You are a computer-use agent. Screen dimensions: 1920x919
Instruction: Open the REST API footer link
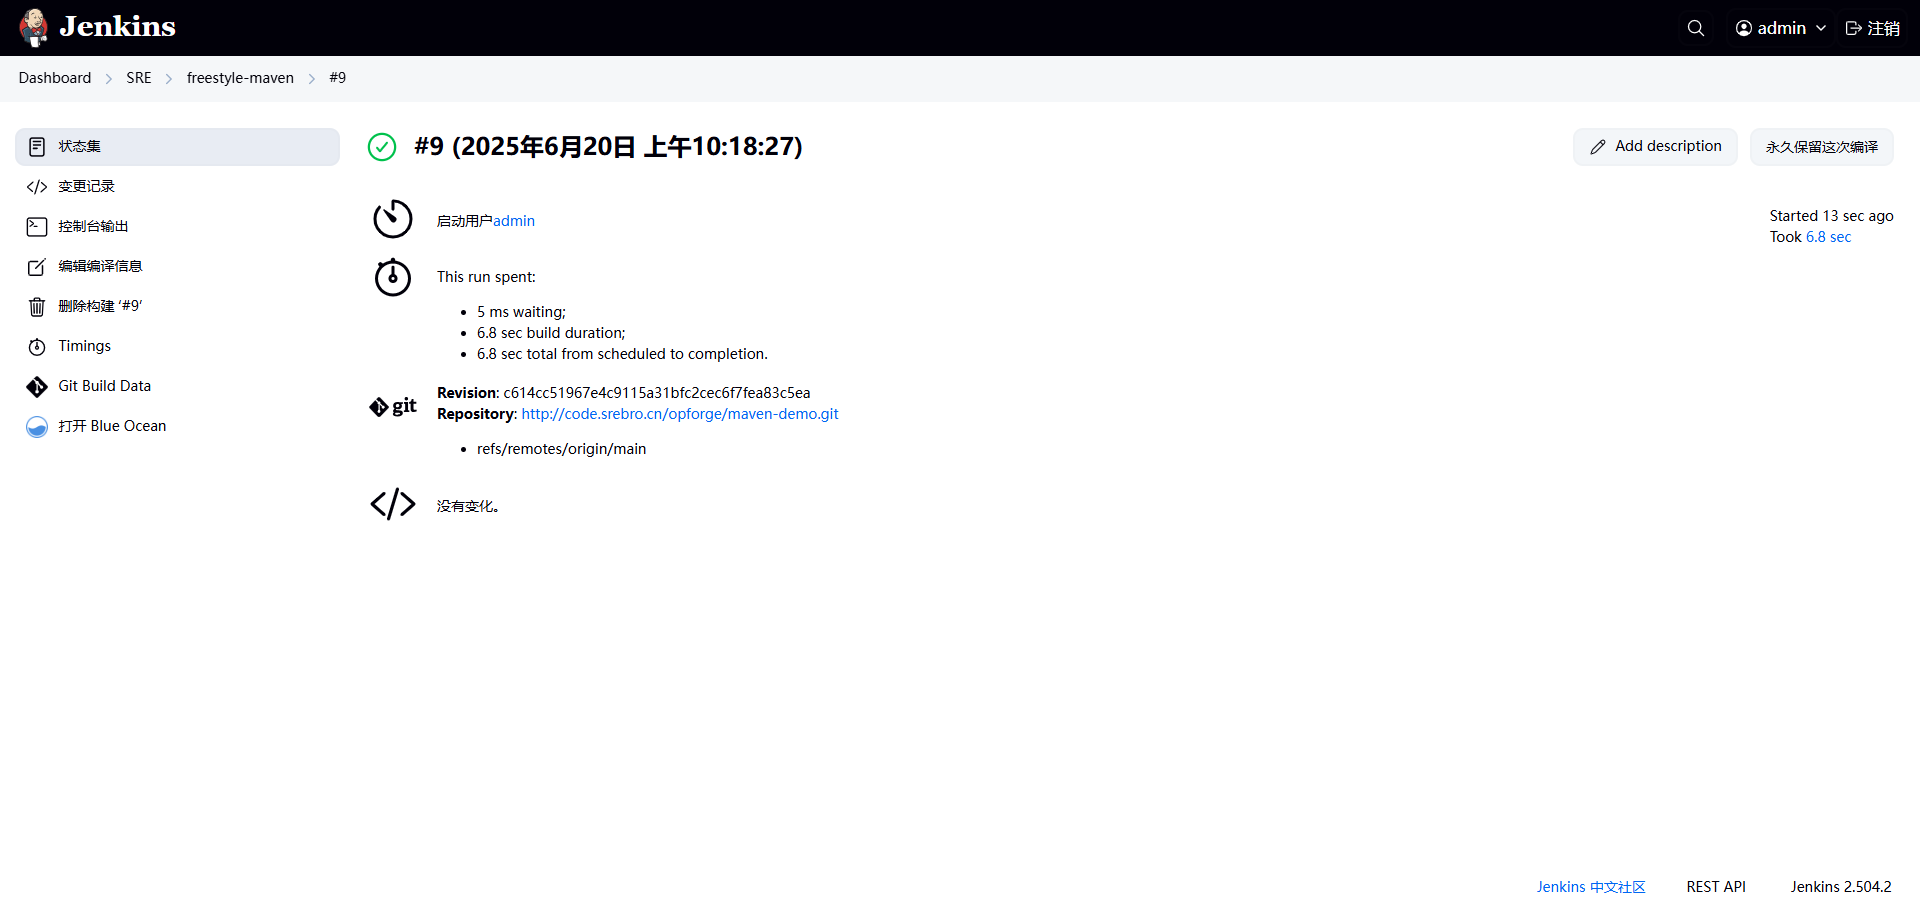click(x=1715, y=887)
